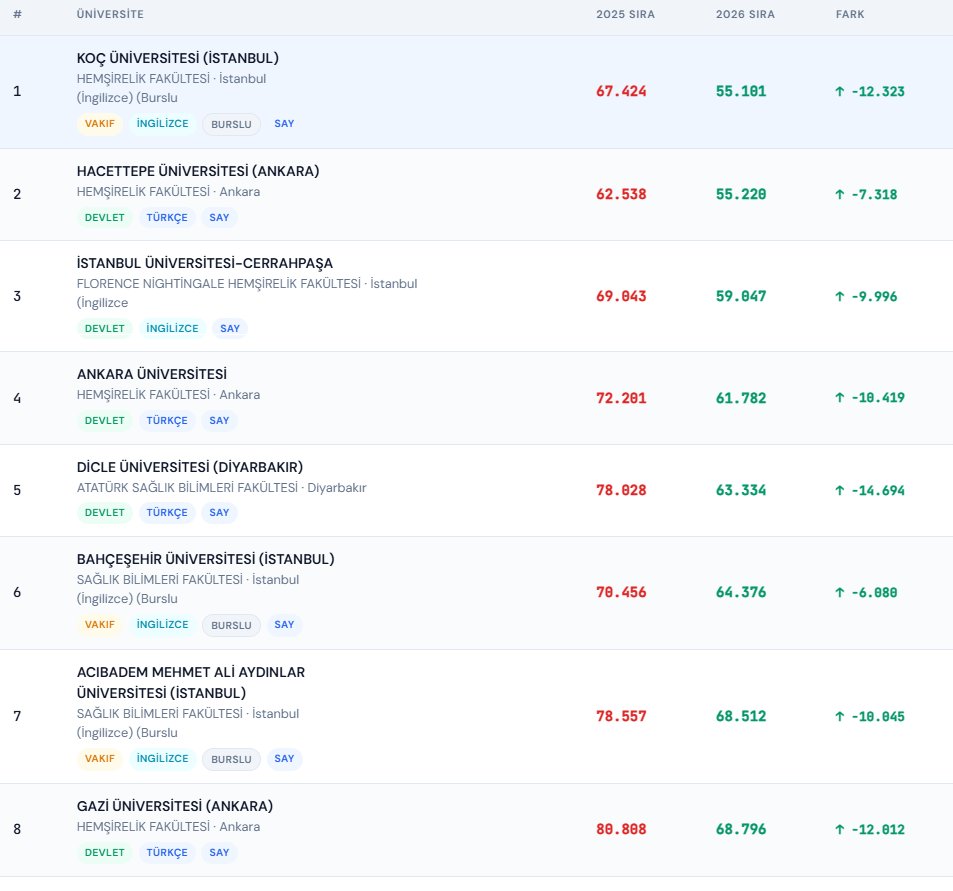Image resolution: width=953 pixels, height=891 pixels.
Task: Click the İNGİLİZCE tag in Koç row
Action: (x=162, y=123)
